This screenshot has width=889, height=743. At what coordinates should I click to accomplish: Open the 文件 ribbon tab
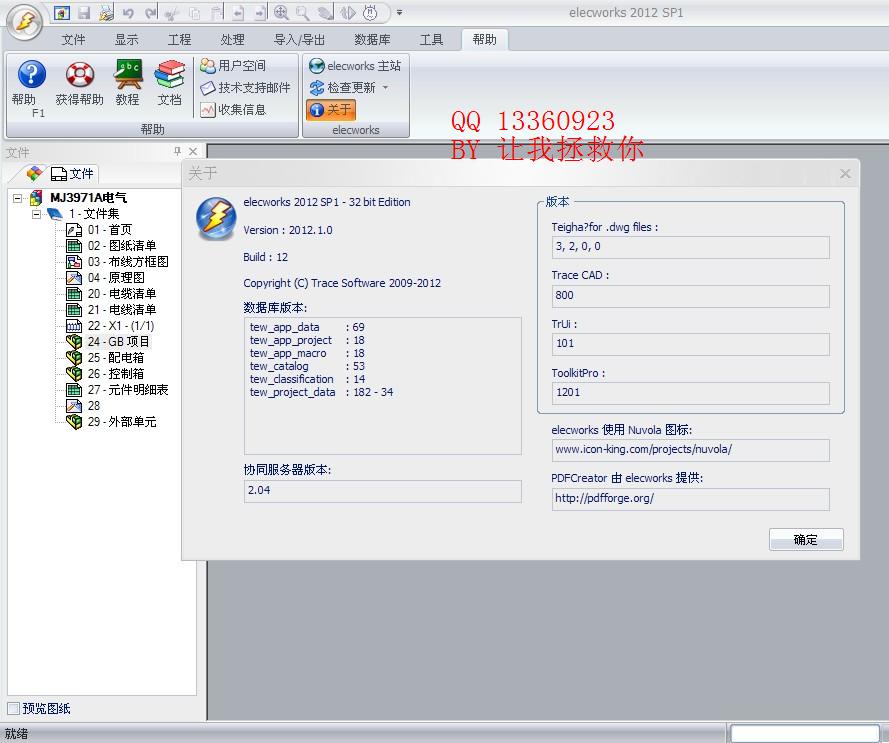tap(74, 40)
